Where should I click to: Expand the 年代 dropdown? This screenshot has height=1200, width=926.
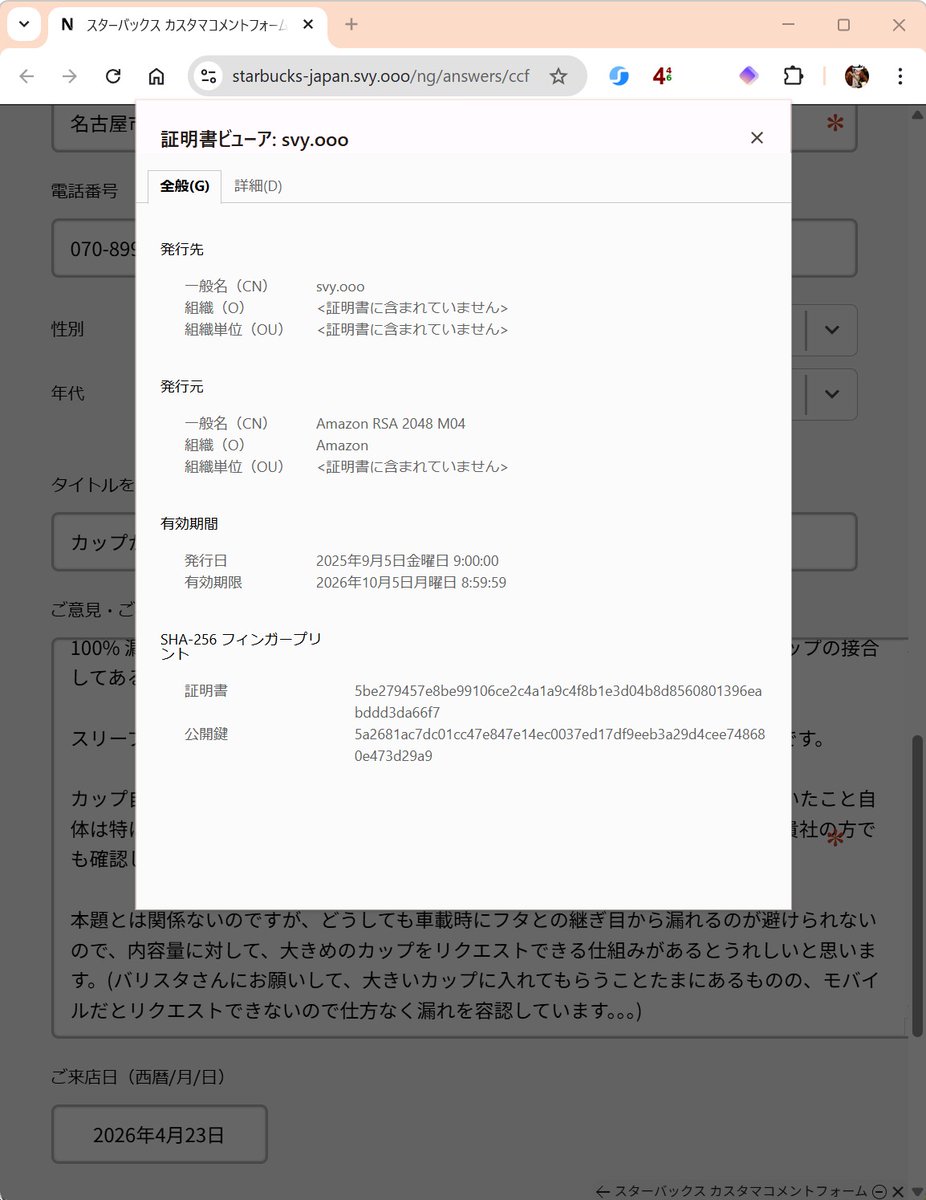click(832, 394)
